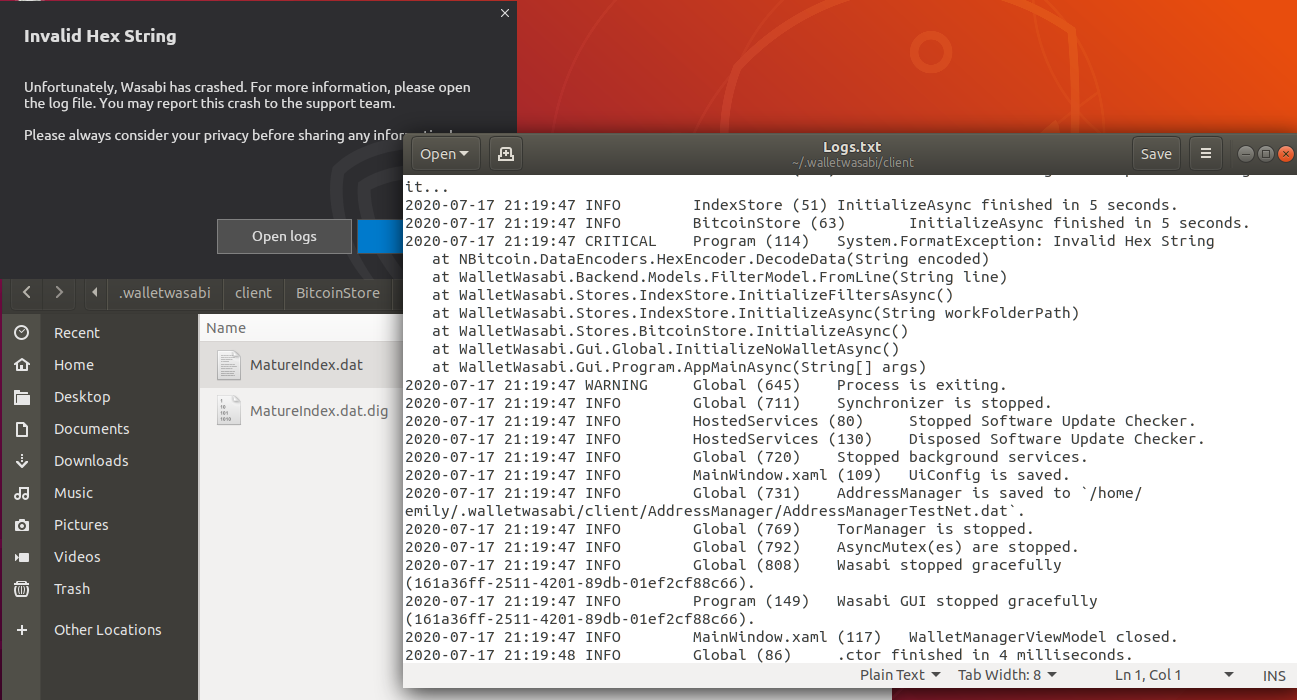Image resolution: width=1297 pixels, height=700 pixels.
Task: Click the HexEncoder.DecodeData stack trace line
Action: (x=711, y=259)
